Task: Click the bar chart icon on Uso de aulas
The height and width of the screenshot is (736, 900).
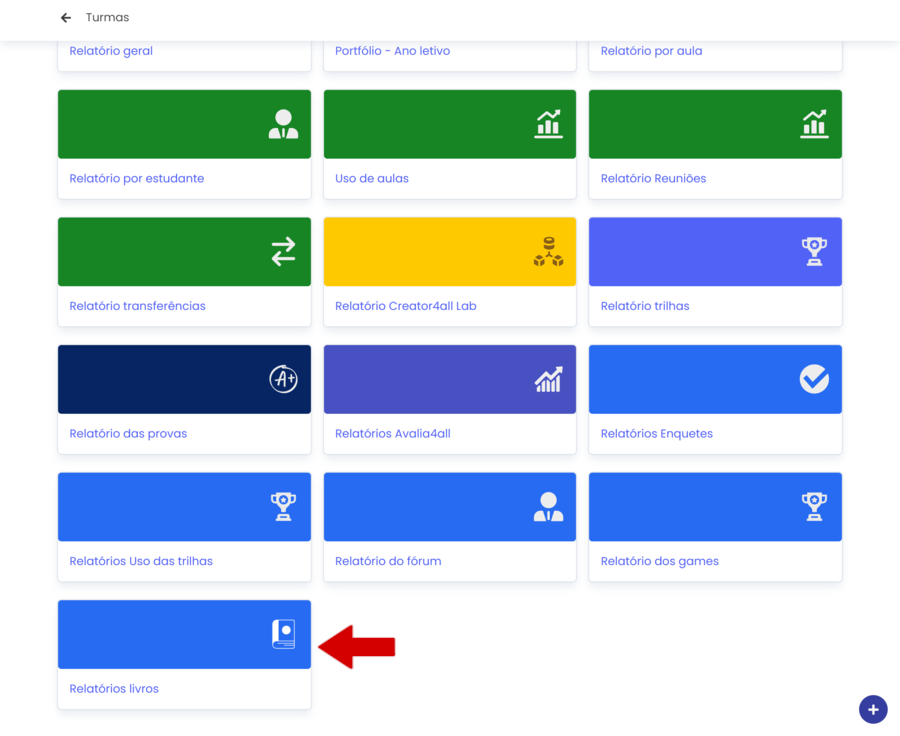Action: pyautogui.click(x=548, y=124)
